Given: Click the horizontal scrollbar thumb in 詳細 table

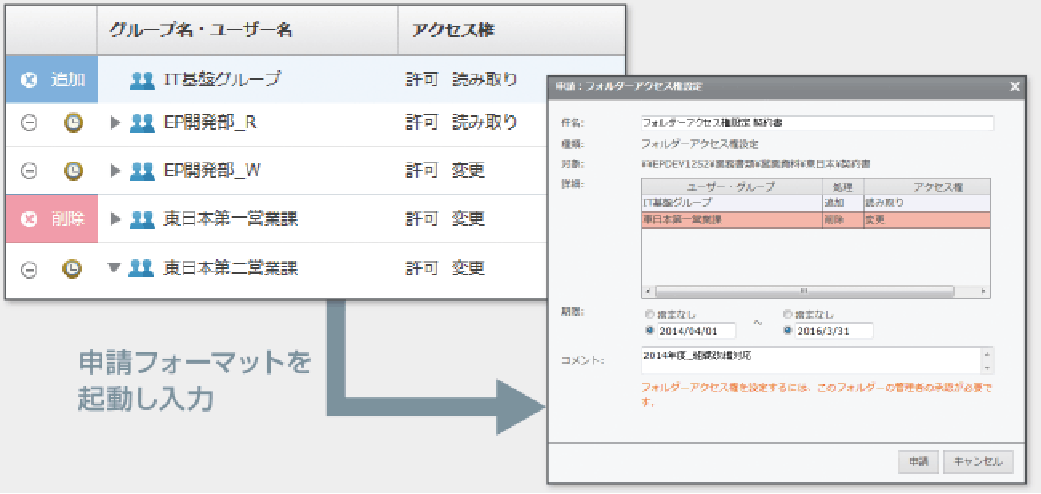Looking at the screenshot, I should pyautogui.click(x=804, y=291).
